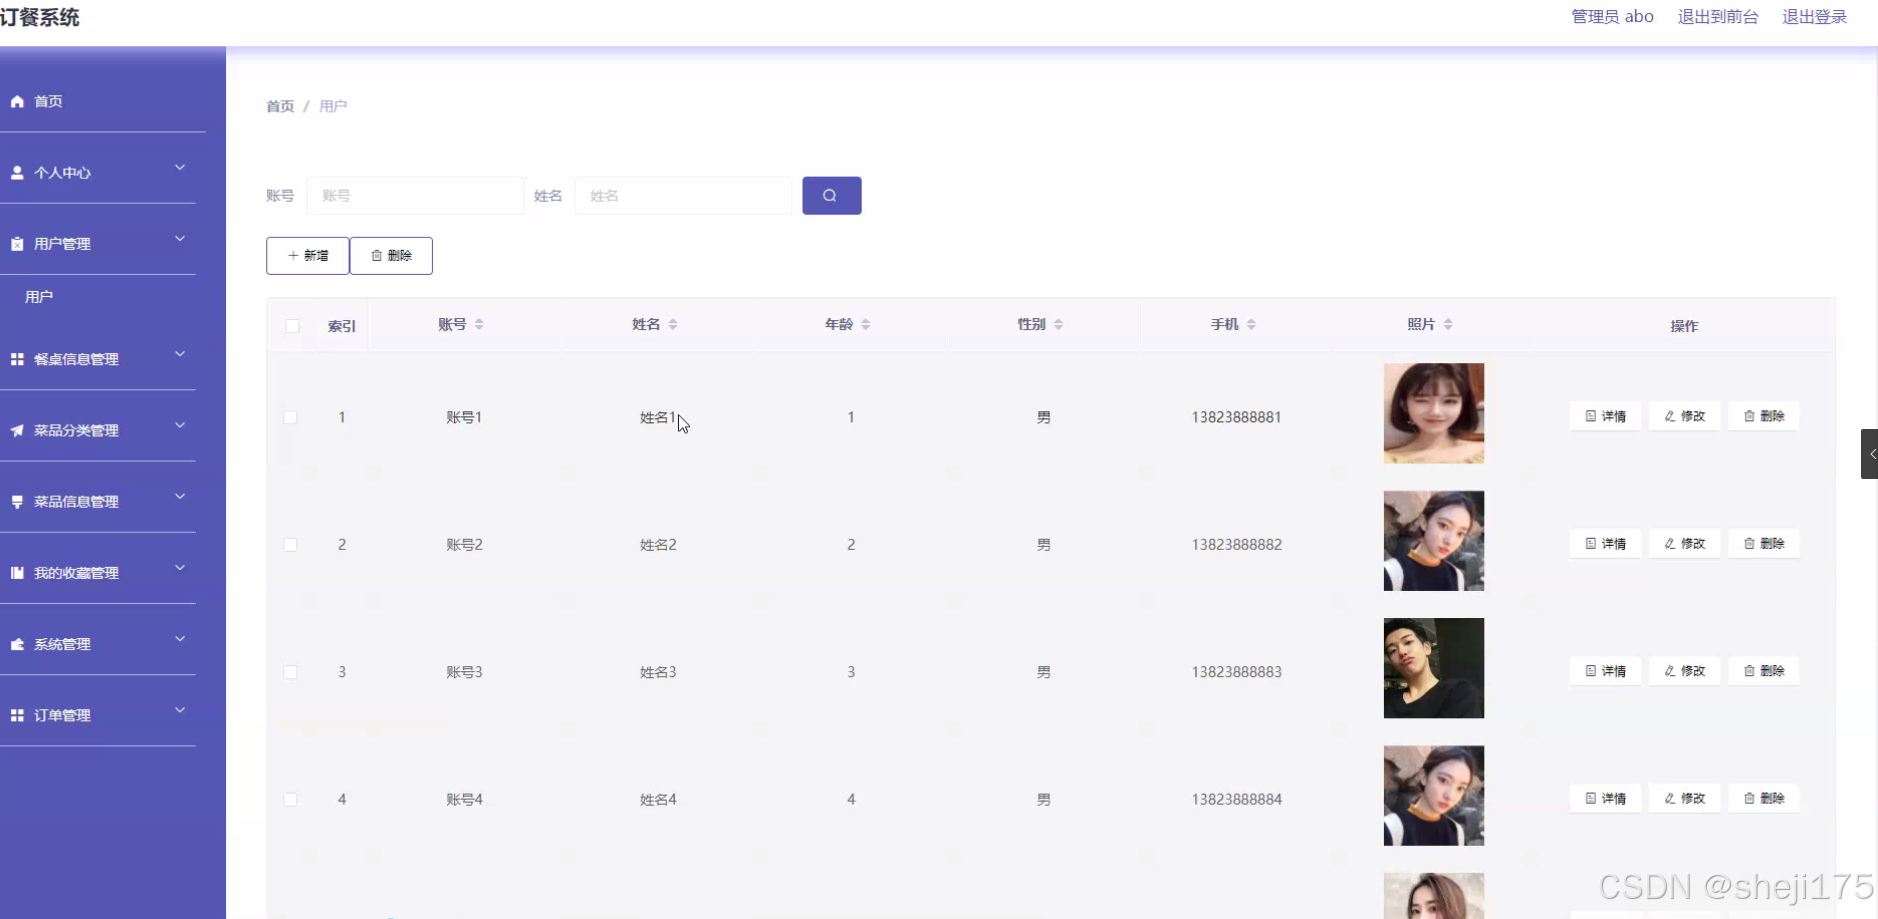Check the row checkbox for 账号1

(290, 417)
